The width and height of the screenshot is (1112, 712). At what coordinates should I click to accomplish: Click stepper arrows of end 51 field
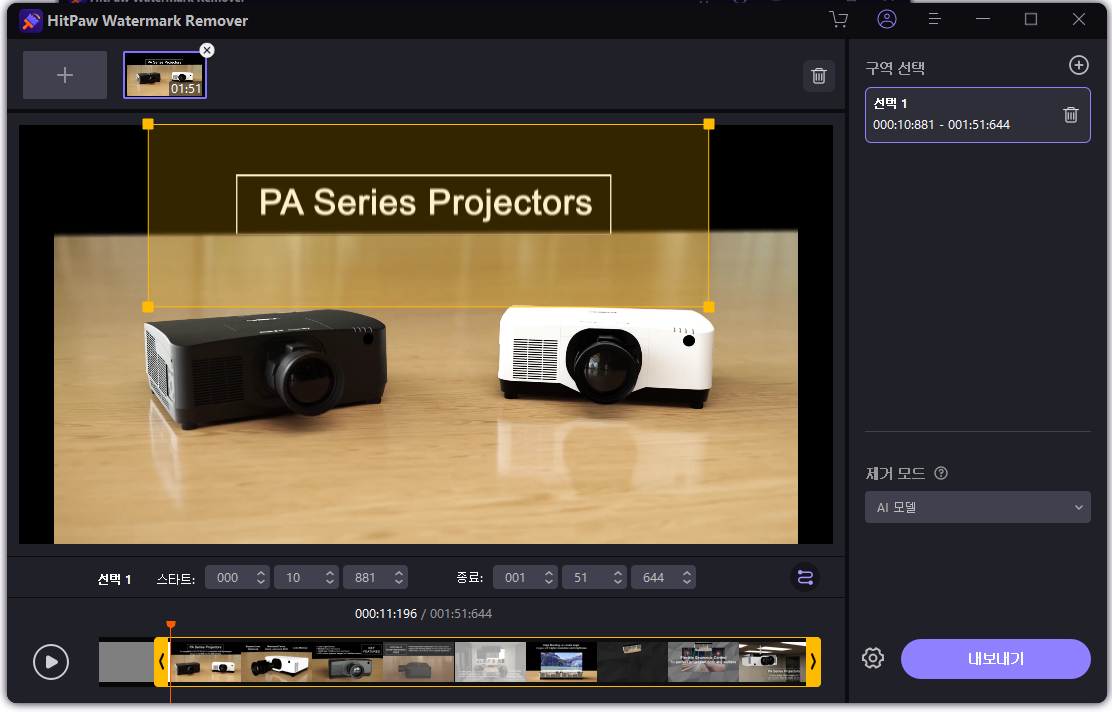618,577
